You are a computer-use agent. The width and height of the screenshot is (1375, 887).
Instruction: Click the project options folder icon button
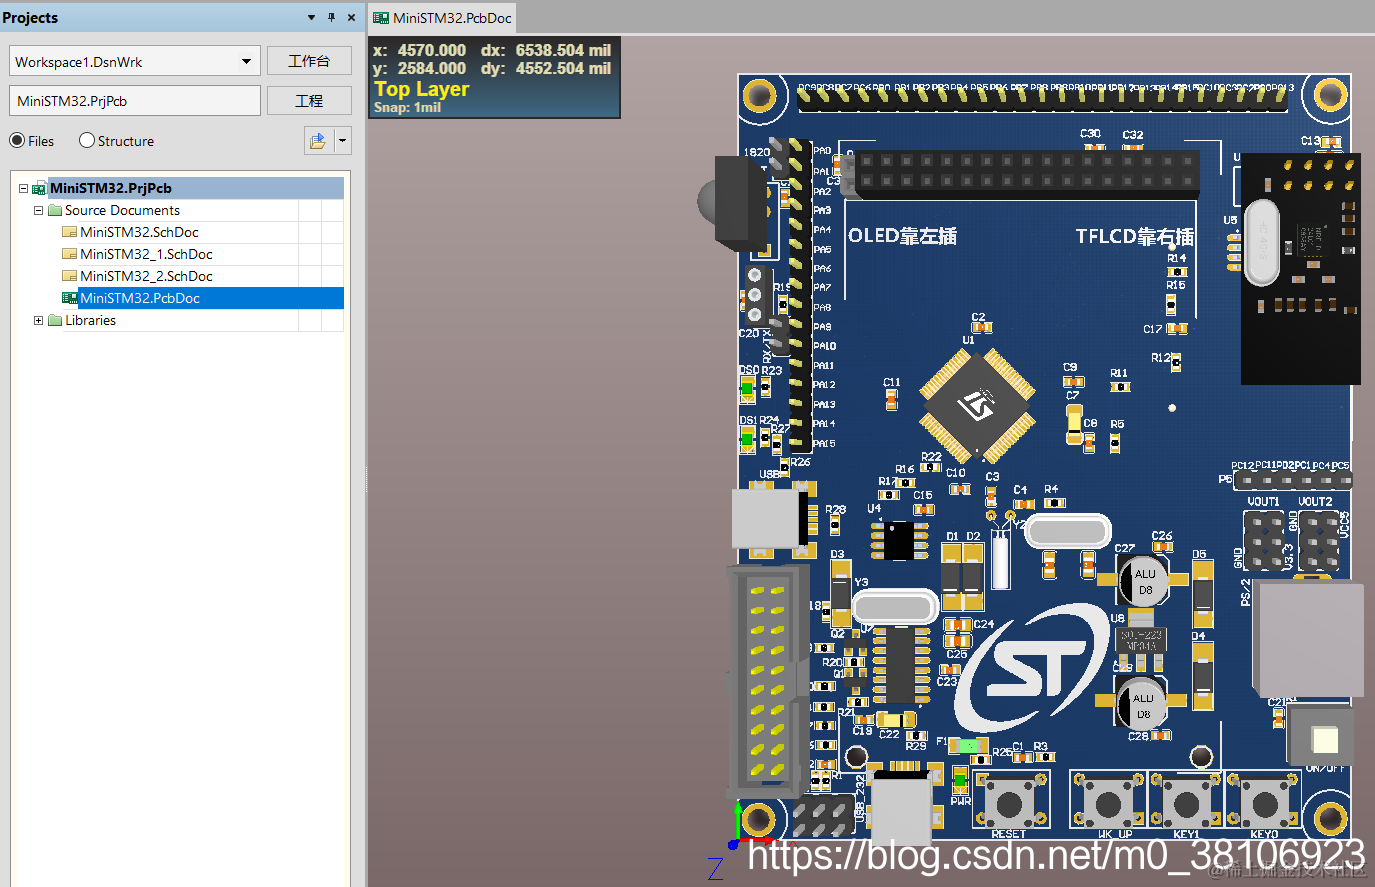point(318,141)
